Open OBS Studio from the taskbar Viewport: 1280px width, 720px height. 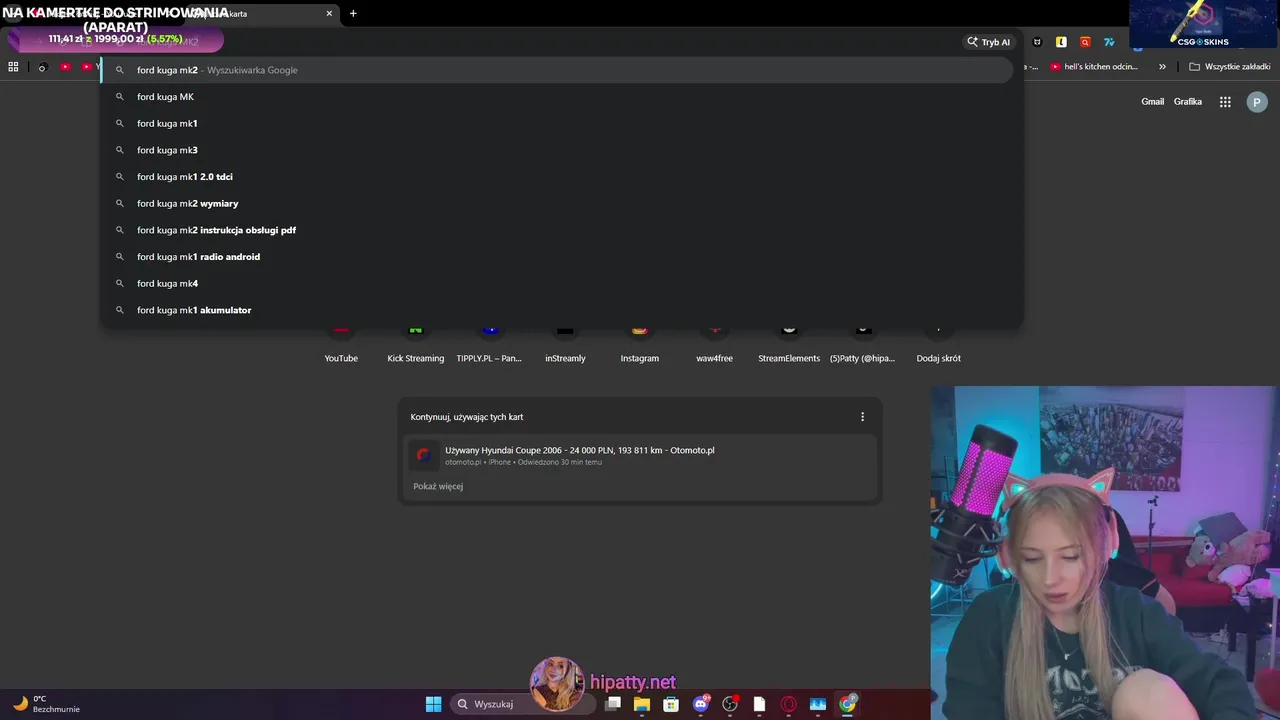(730, 704)
